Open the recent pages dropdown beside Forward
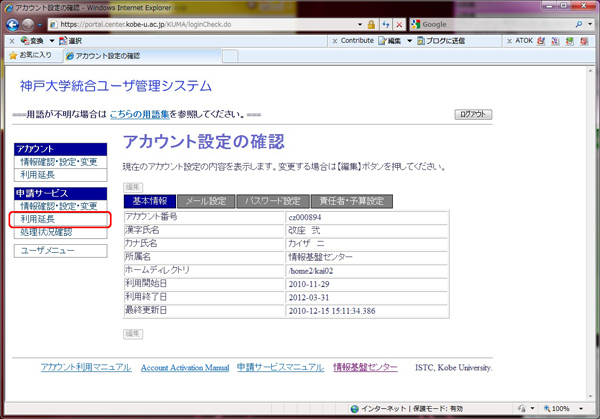 click(40, 24)
